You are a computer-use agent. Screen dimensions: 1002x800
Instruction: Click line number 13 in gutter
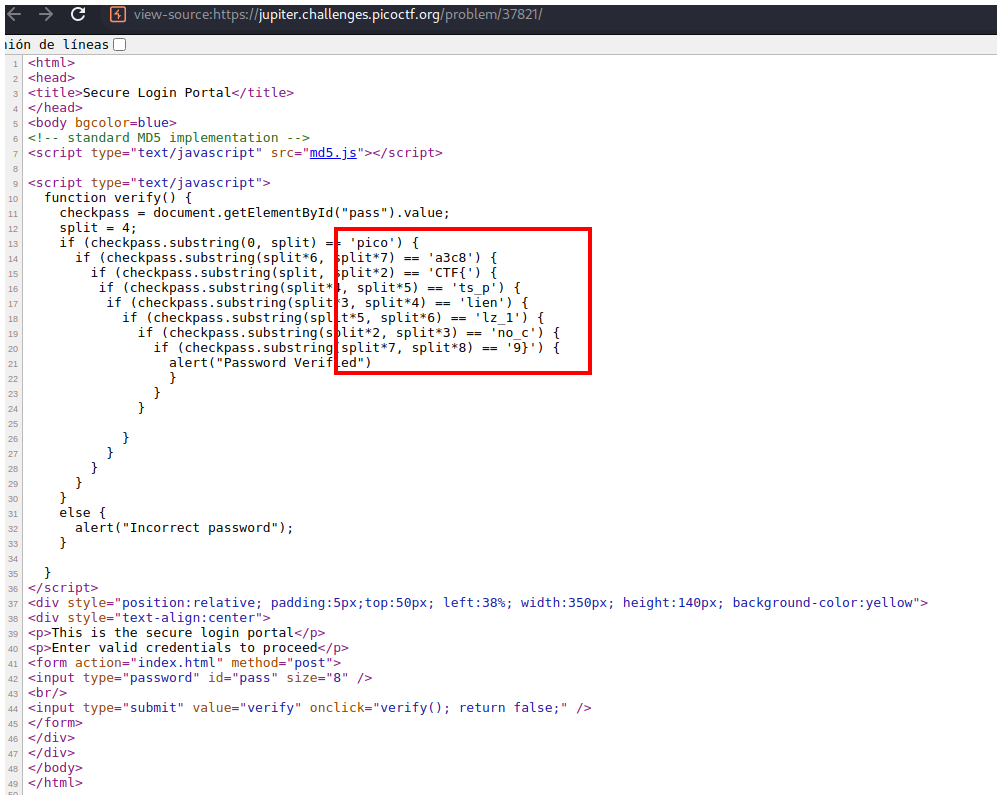point(13,243)
